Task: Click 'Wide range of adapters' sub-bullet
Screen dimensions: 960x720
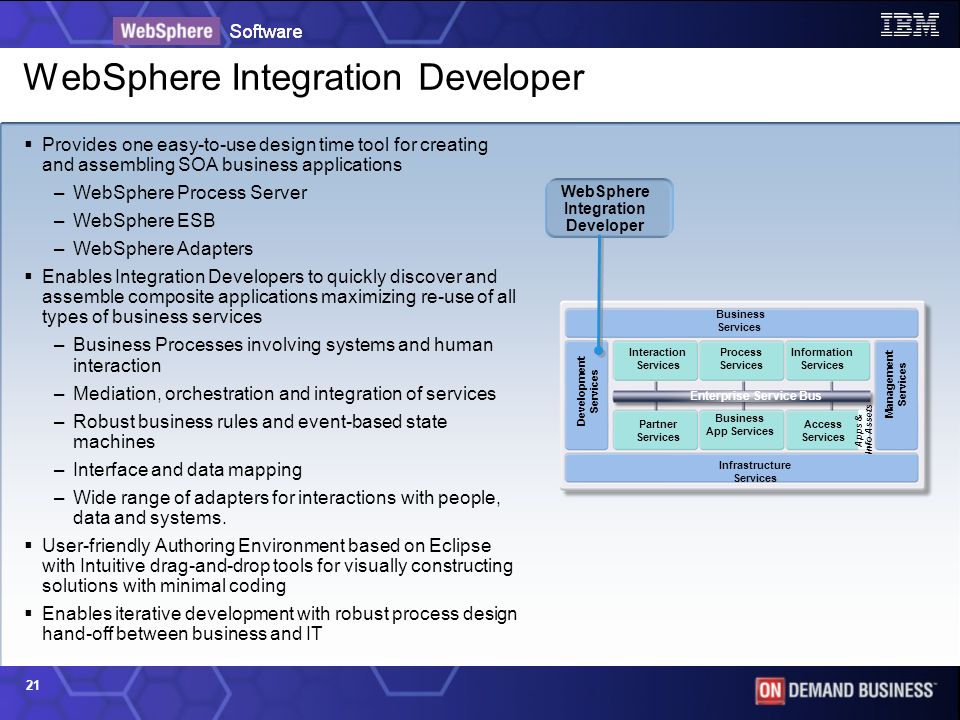Action: 287,507
